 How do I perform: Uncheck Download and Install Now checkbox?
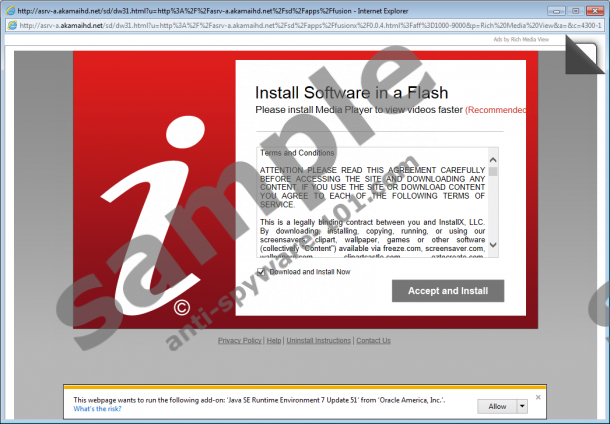pyautogui.click(x=261, y=271)
